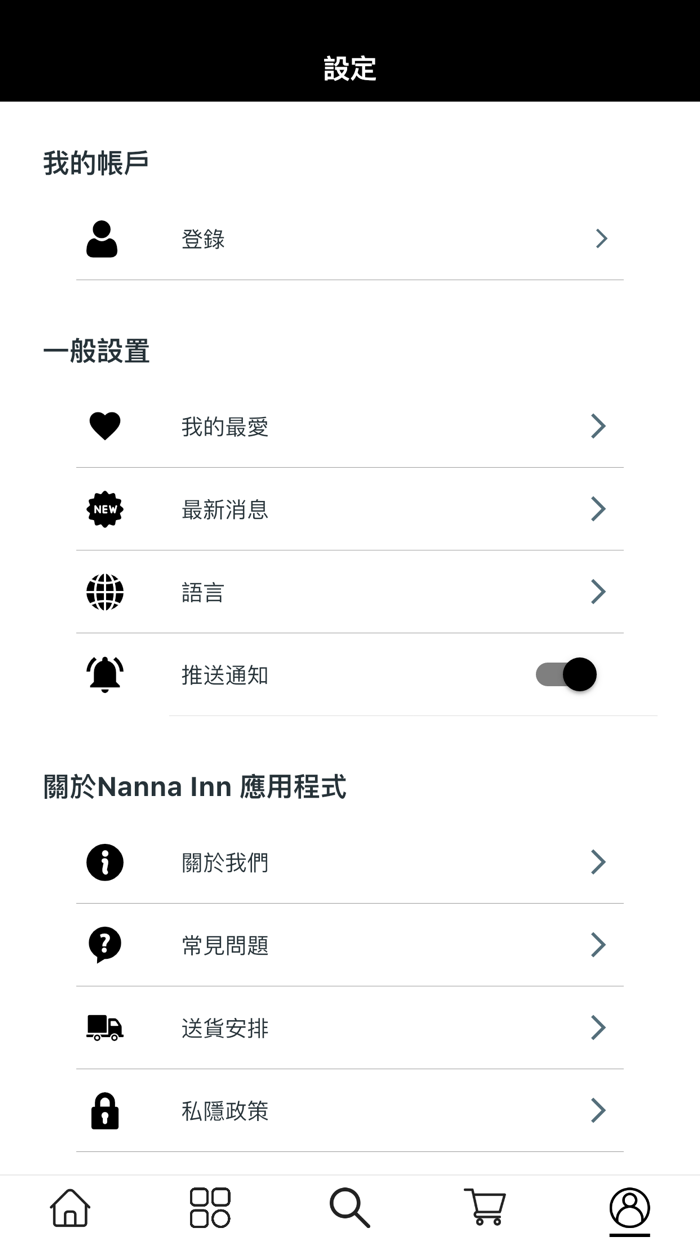The height and width of the screenshot is (1244, 700).
Task: Select the account profile tab
Action: pos(630,1208)
